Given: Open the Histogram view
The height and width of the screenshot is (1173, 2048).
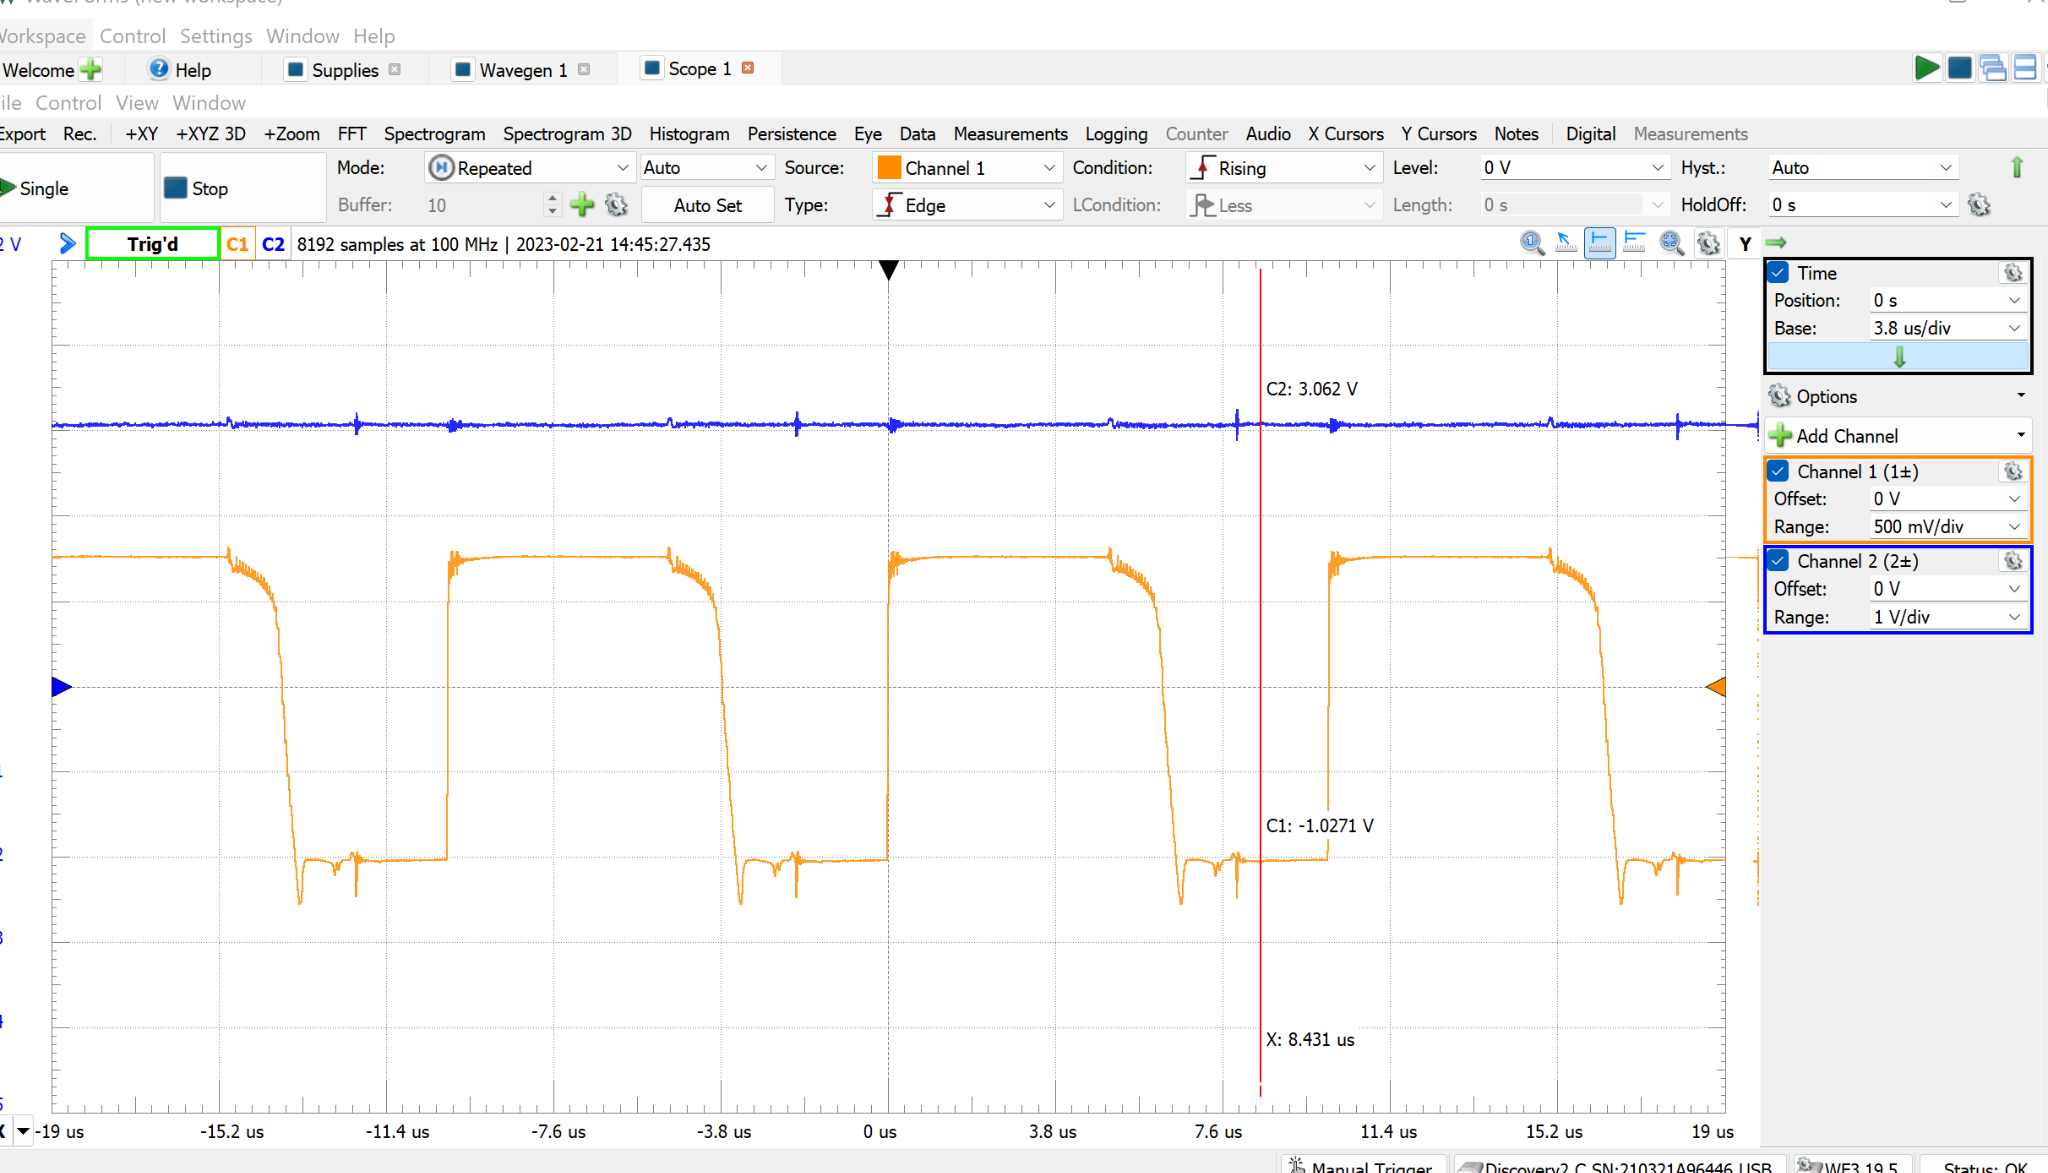Looking at the screenshot, I should (x=689, y=134).
